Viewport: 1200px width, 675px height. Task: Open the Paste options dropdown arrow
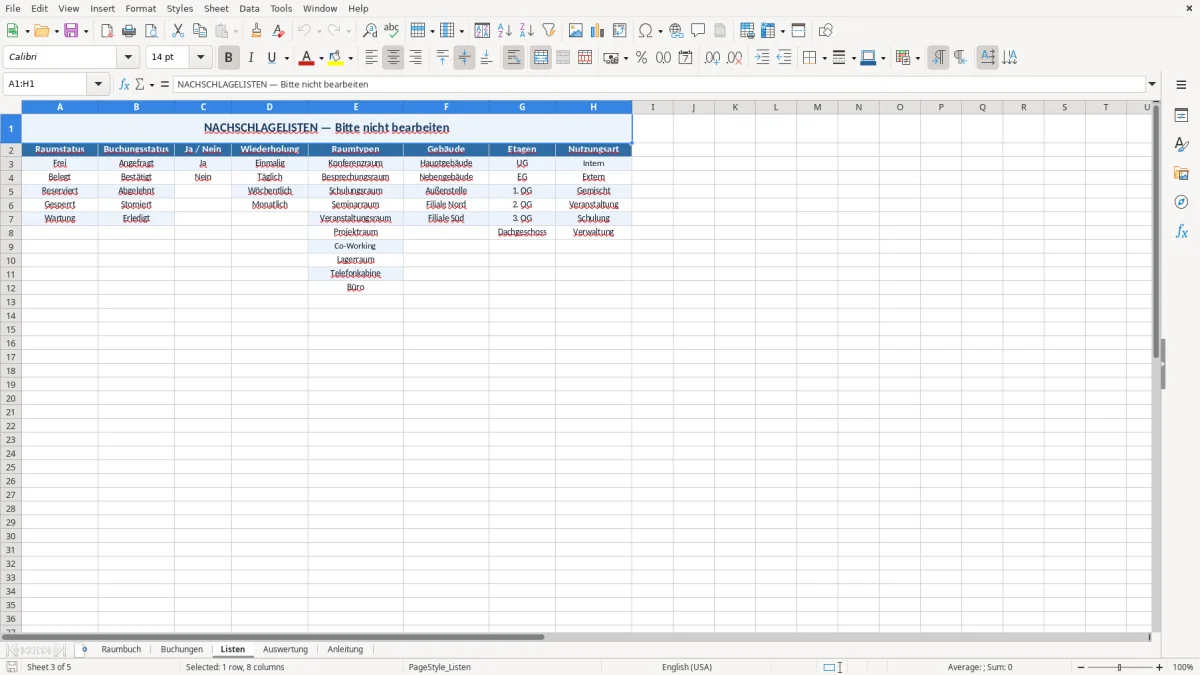[x=236, y=31]
